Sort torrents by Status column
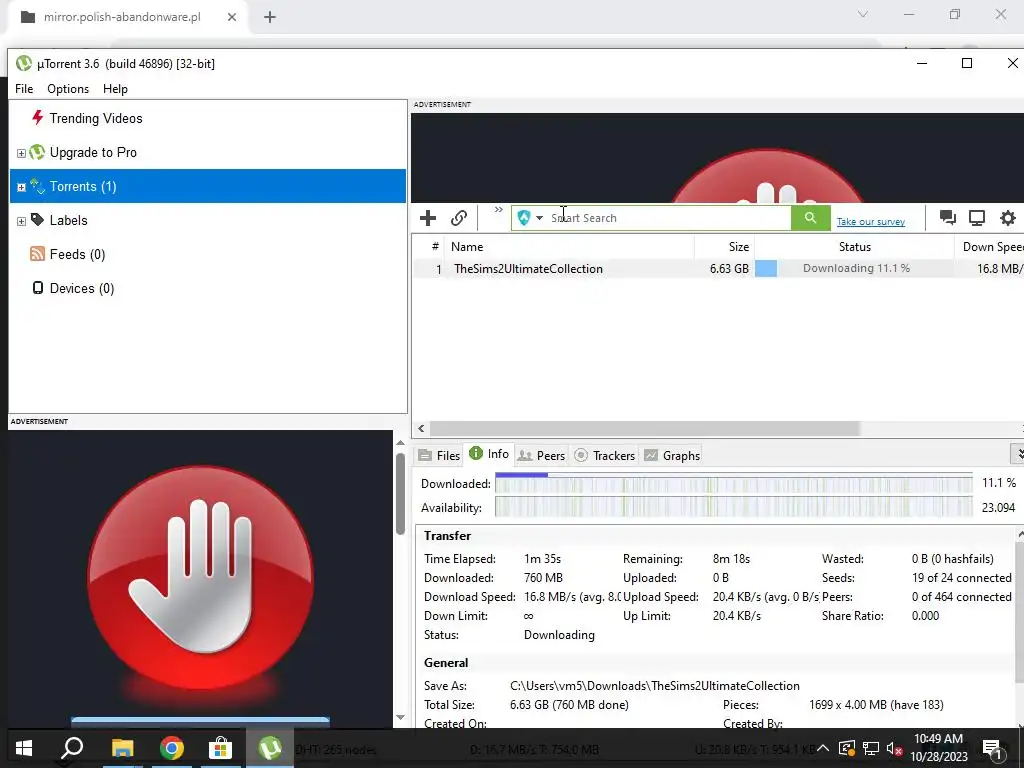1024x768 pixels. pos(854,247)
